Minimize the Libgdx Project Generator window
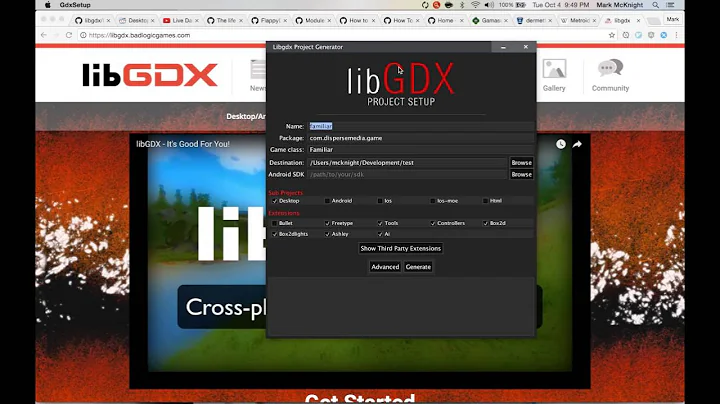Image resolution: width=720 pixels, height=404 pixels. coord(503,47)
